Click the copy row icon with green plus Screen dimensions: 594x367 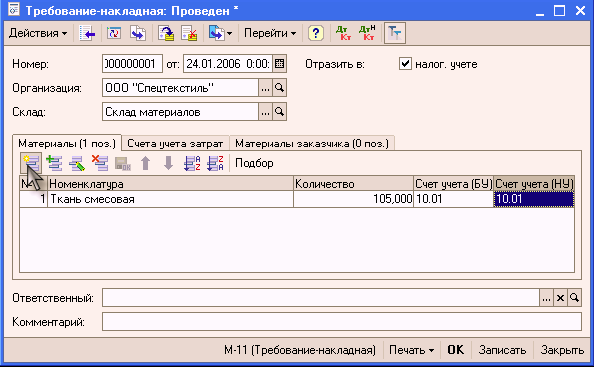(x=54, y=163)
